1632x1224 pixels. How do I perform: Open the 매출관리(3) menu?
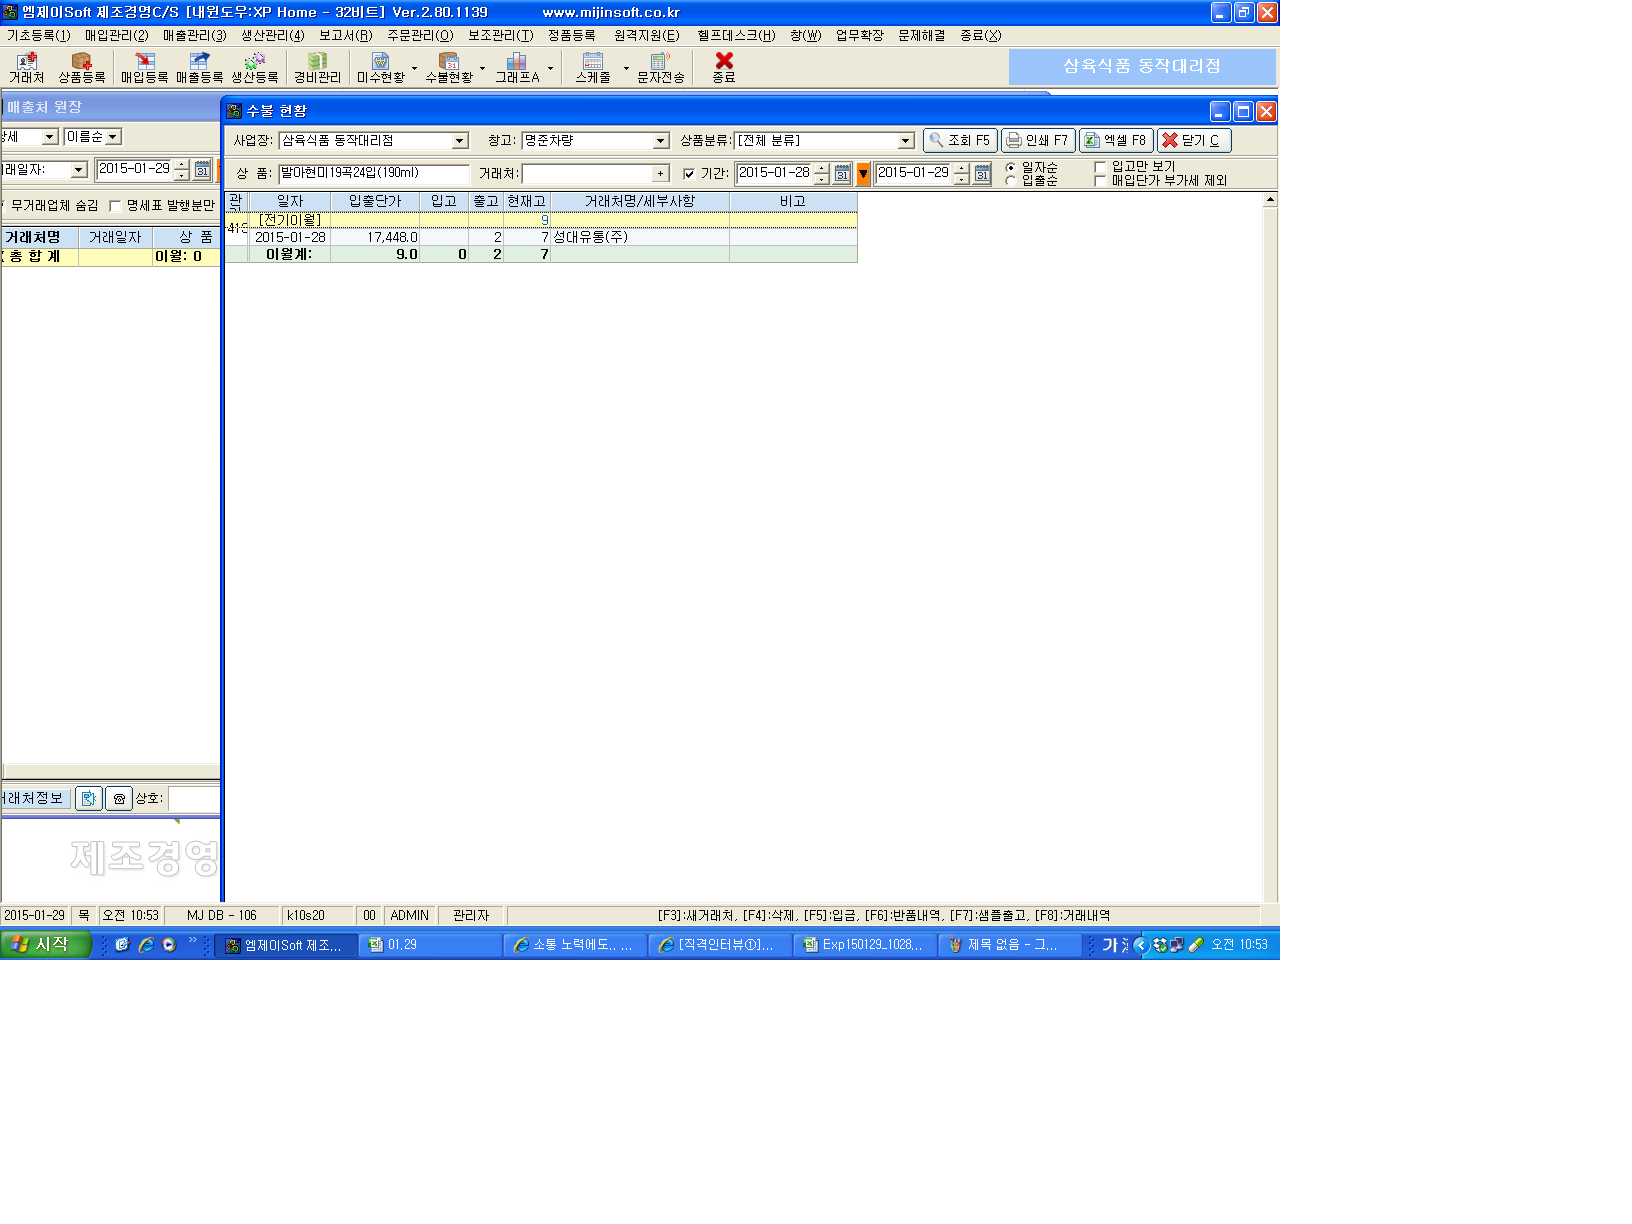pos(194,35)
